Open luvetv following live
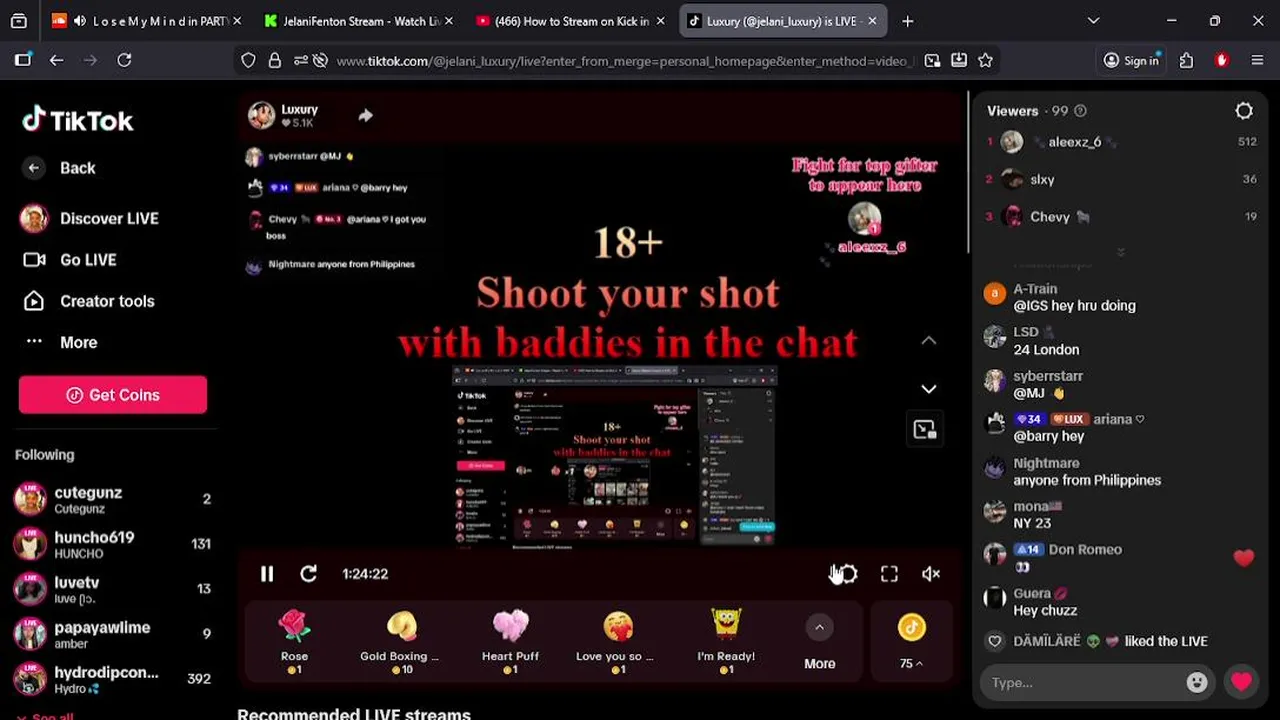Viewport: 1280px width, 720px height. pyautogui.click(x=113, y=589)
